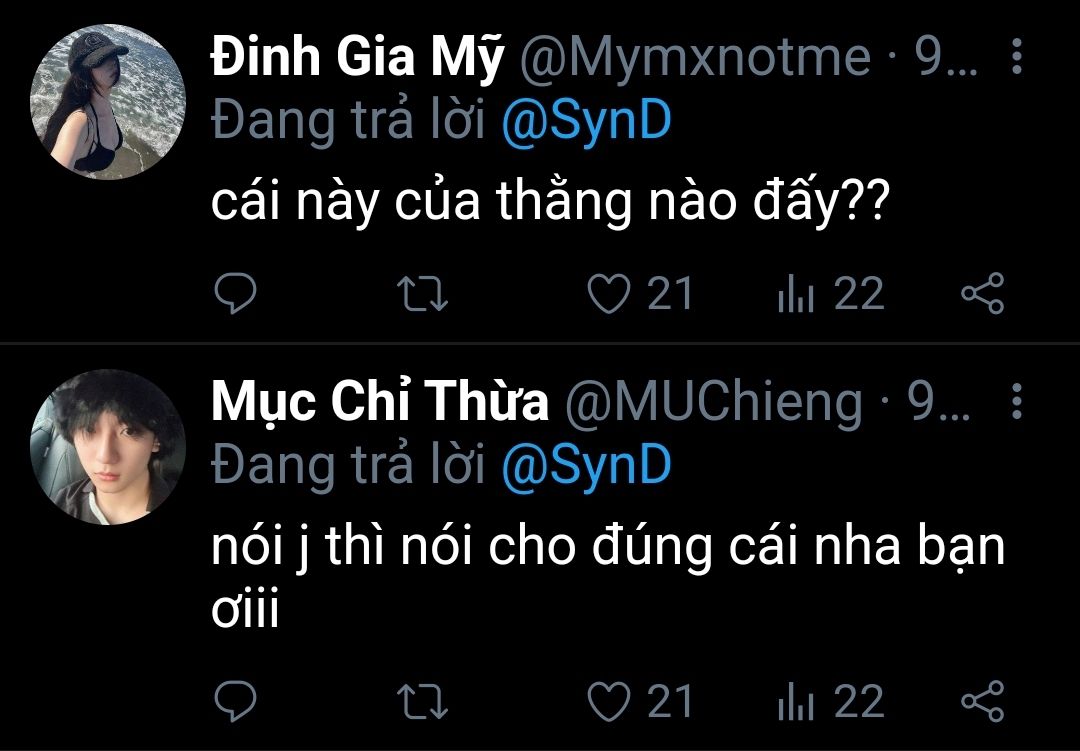Open @SynD mention in second reply

(585, 465)
